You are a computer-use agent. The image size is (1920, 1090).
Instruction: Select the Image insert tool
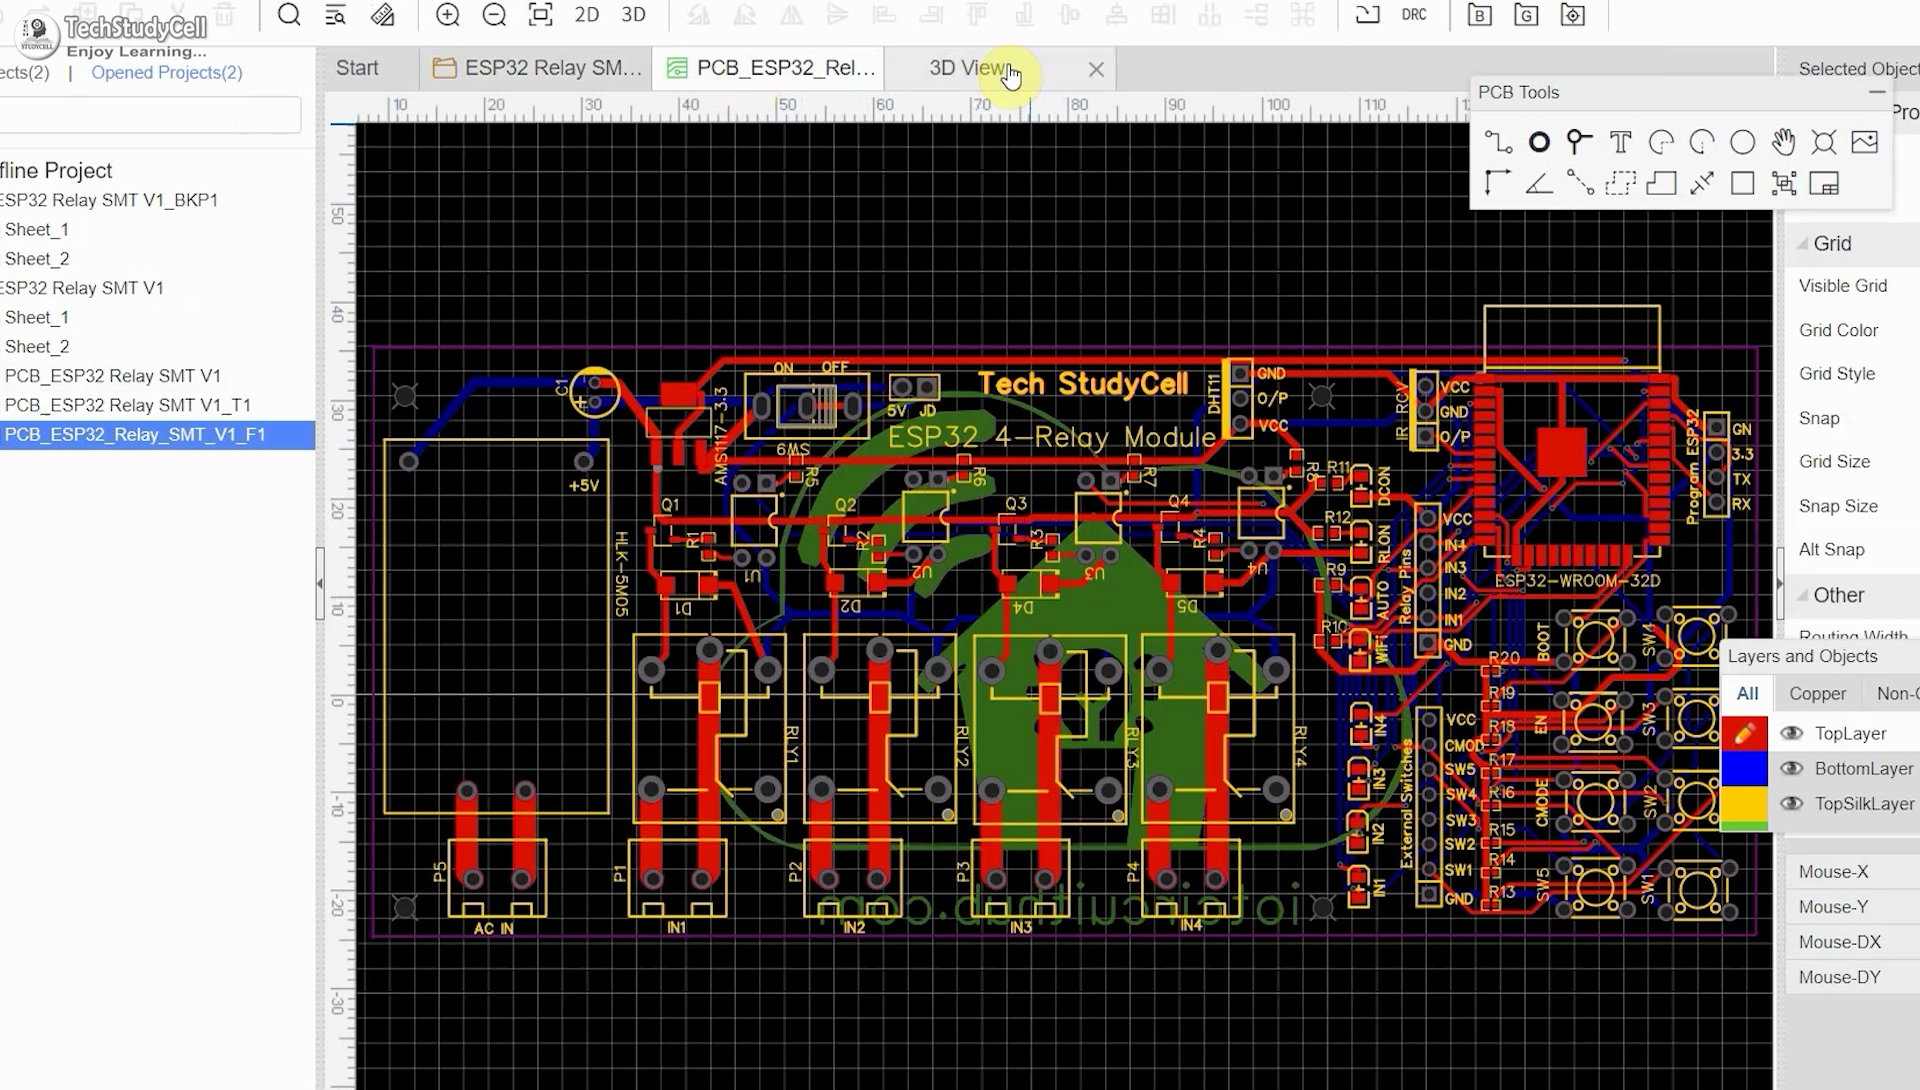[1865, 143]
